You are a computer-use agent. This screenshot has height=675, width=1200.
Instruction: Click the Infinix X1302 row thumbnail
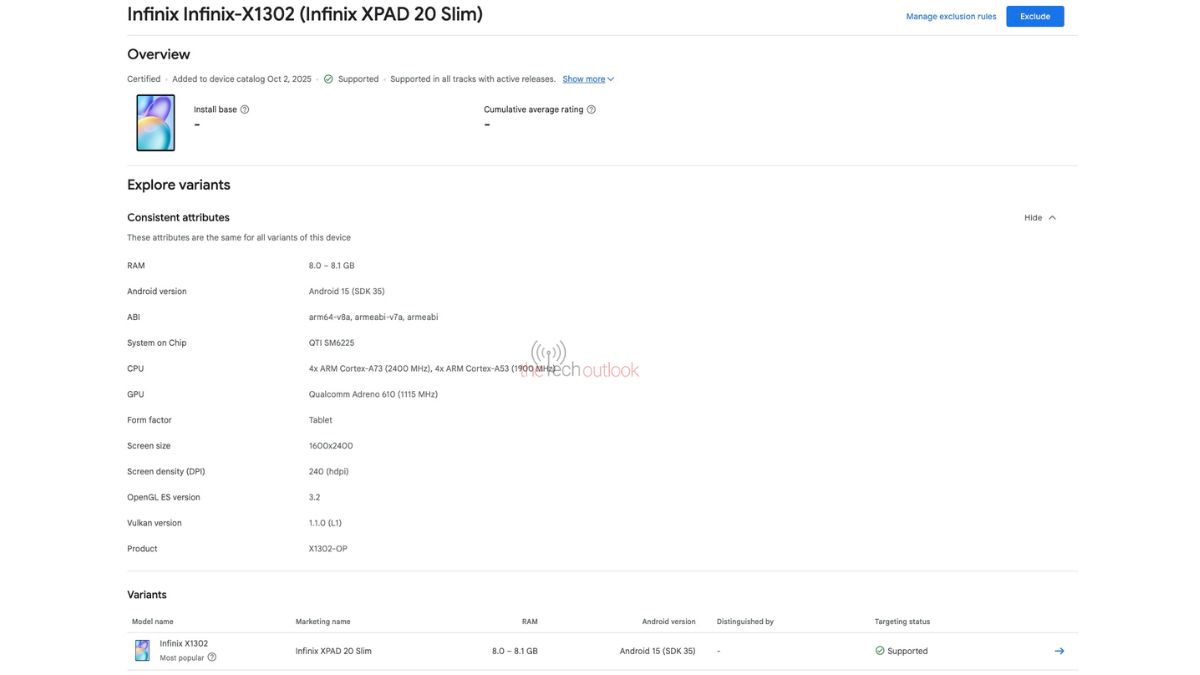click(x=142, y=649)
